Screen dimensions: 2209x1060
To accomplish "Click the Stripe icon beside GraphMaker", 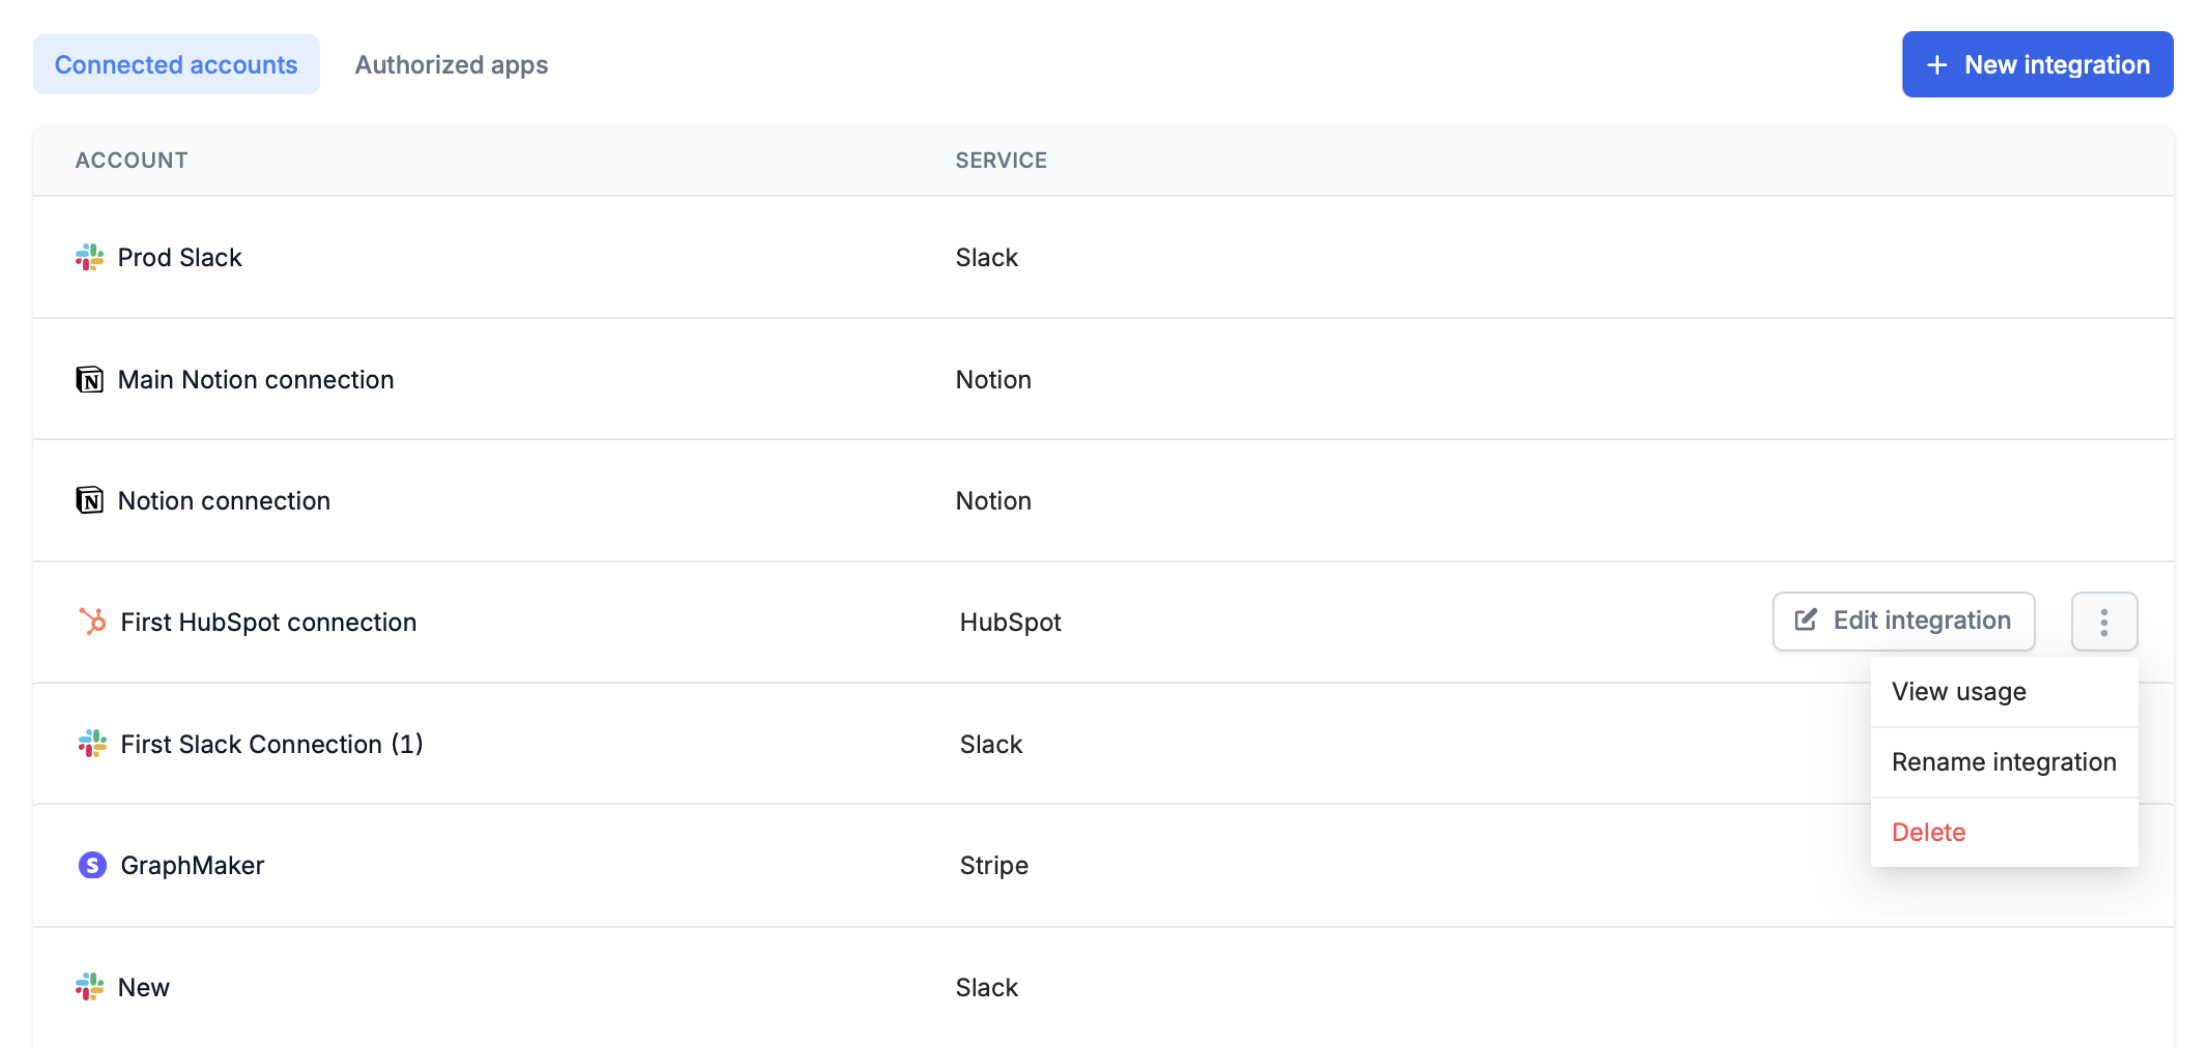I will tap(92, 865).
